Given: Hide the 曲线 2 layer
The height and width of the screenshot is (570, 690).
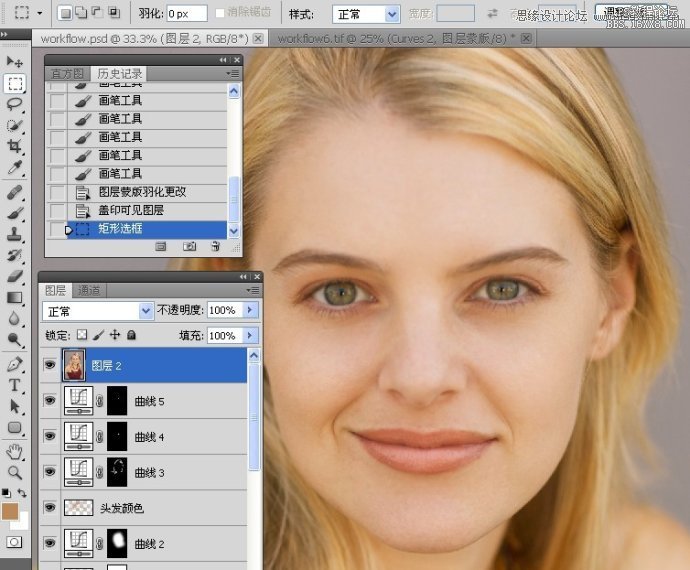Looking at the screenshot, I should tap(50, 543).
